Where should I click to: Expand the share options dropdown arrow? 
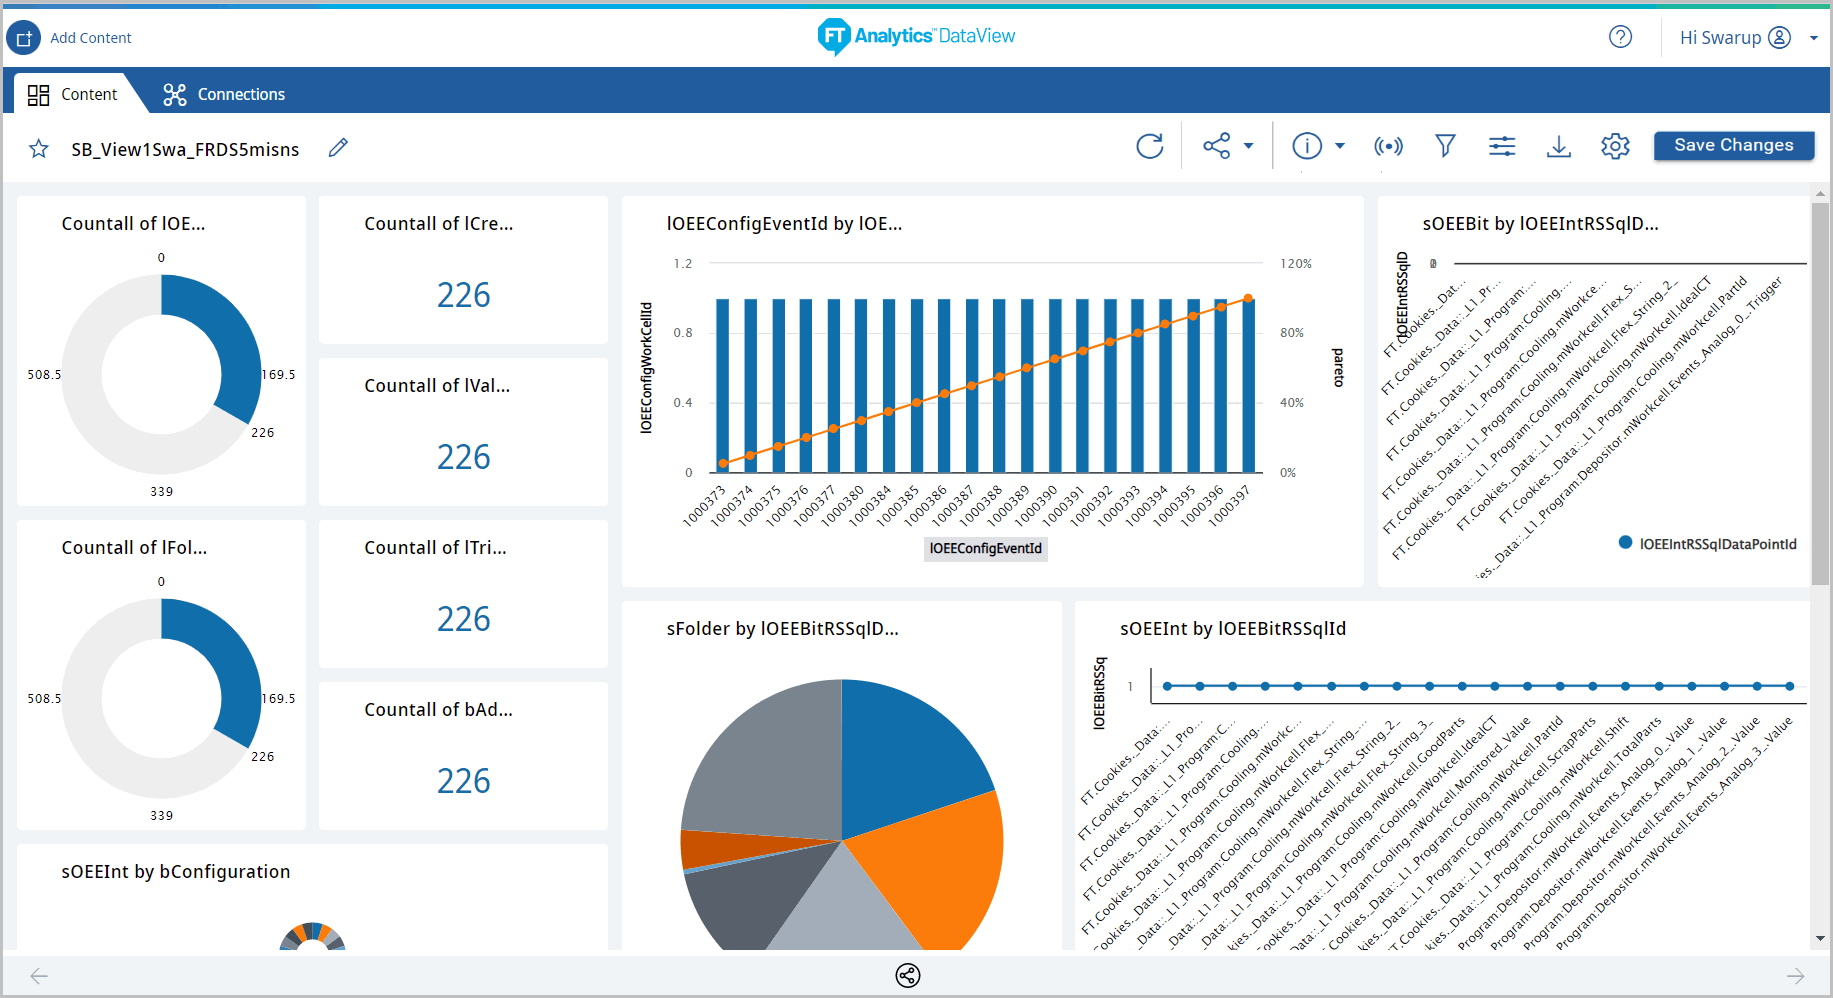pyautogui.click(x=1248, y=146)
